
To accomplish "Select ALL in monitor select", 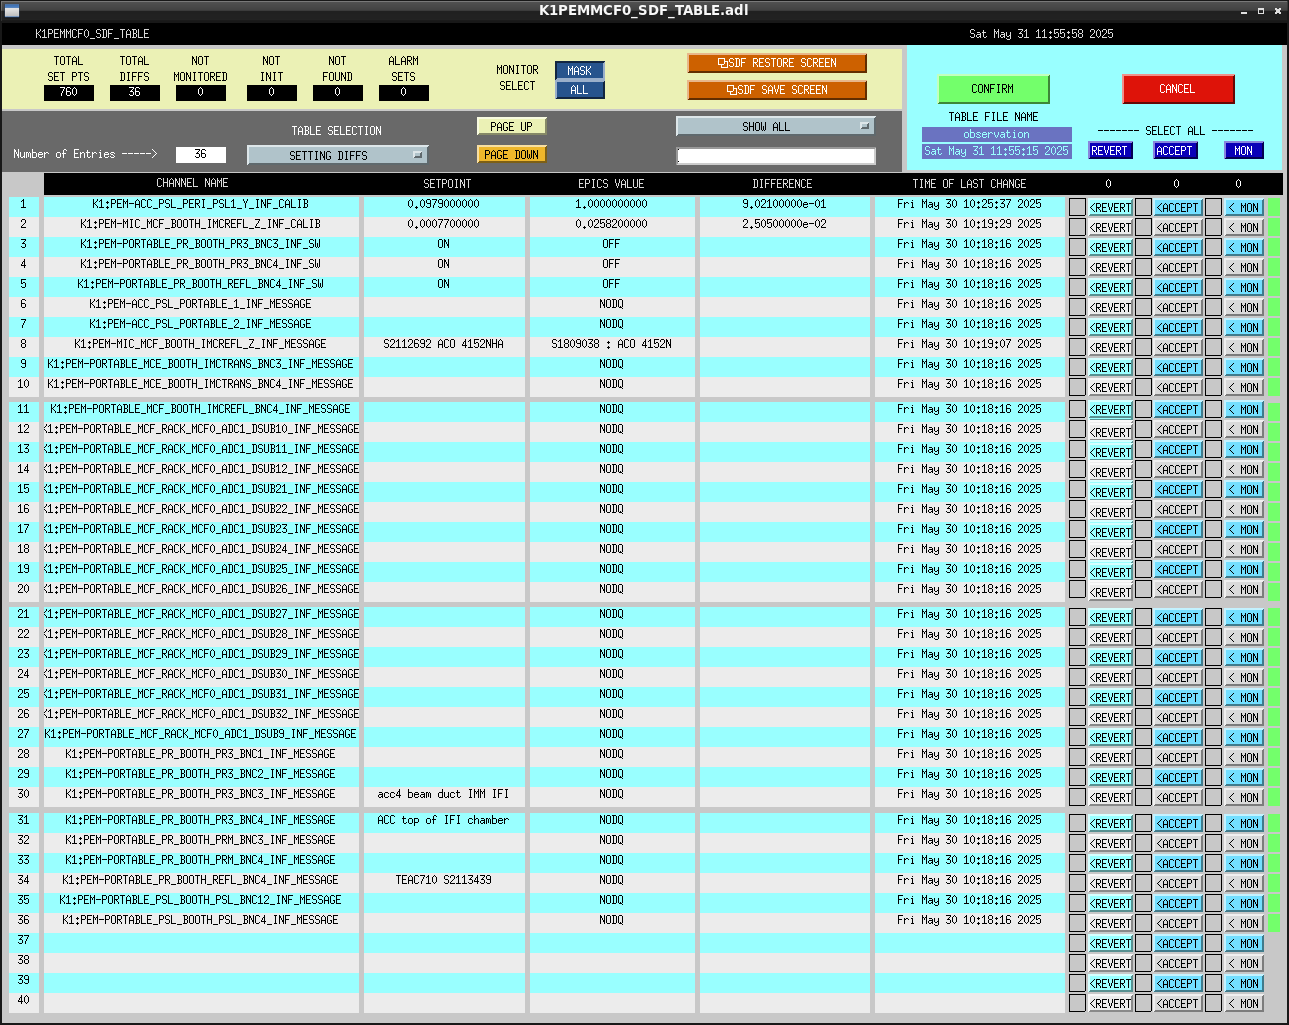I will [x=579, y=90].
